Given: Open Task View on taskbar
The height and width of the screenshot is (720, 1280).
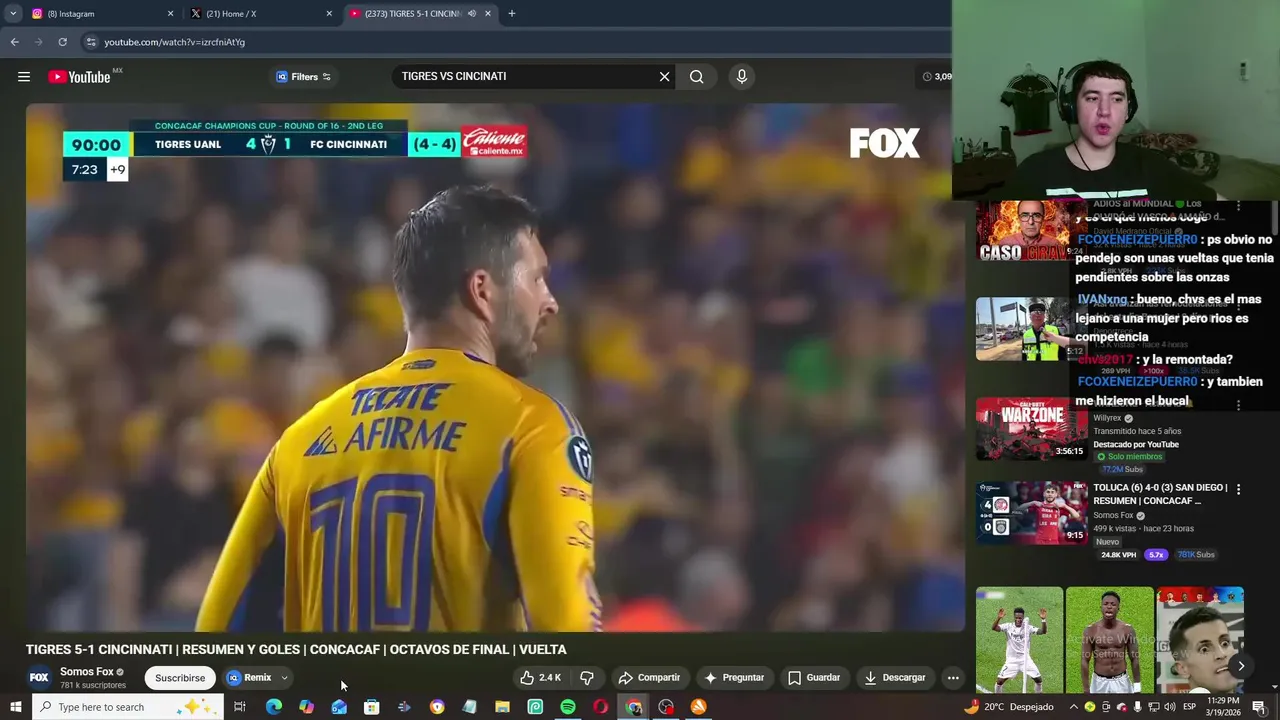Looking at the screenshot, I should coord(240,707).
